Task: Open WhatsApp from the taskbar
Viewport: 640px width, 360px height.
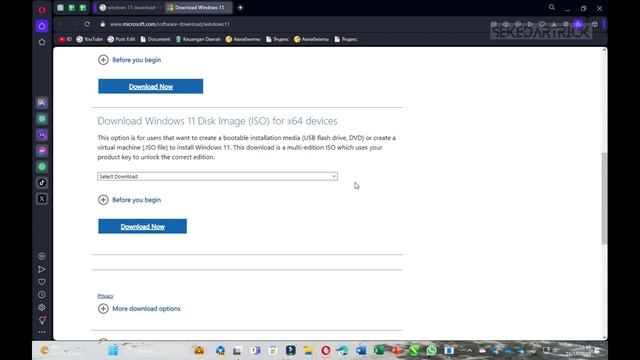Action: (x=431, y=350)
